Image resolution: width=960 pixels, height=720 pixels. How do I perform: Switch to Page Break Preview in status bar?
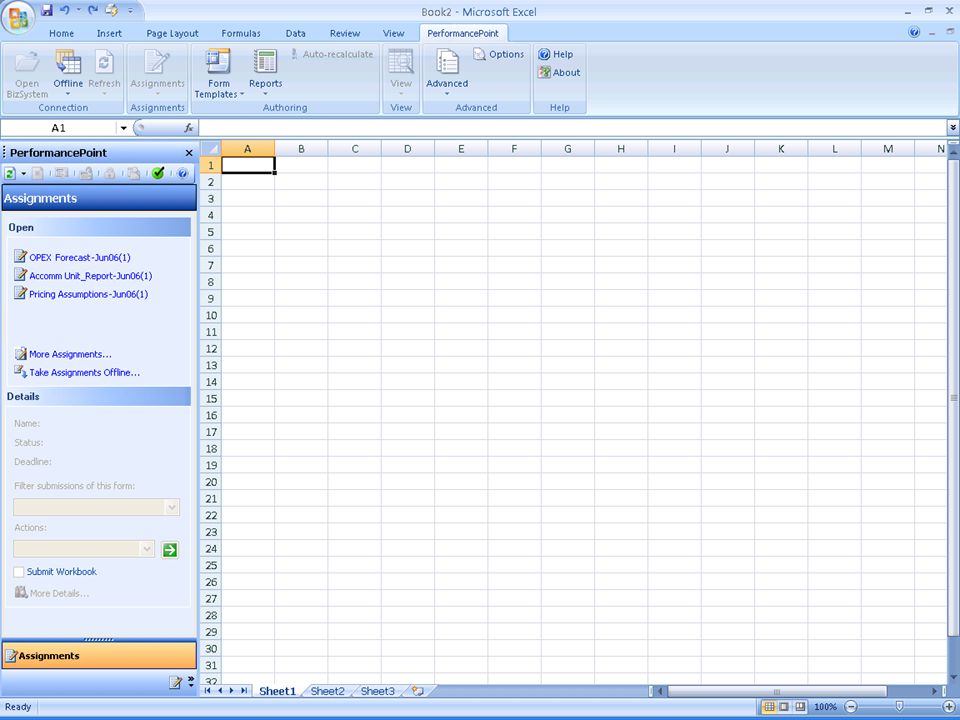tap(800, 707)
